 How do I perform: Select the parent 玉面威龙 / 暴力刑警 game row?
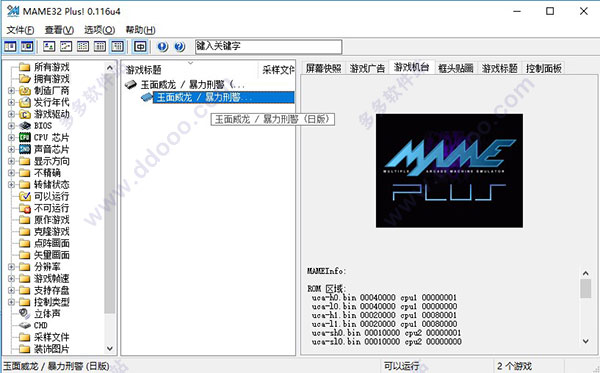pos(192,85)
